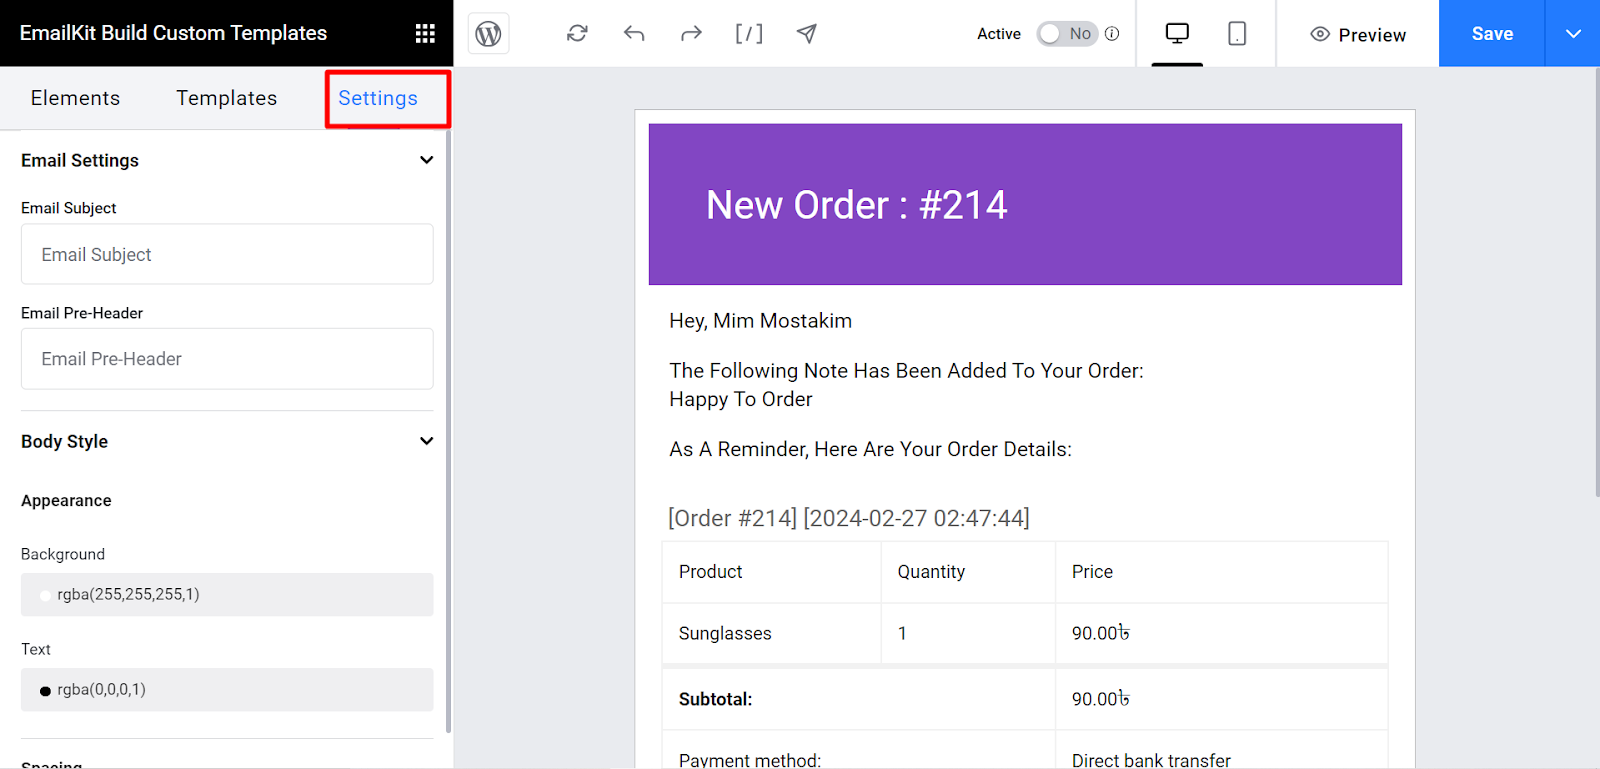
Task: Open the Settings tab
Action: [x=378, y=98]
